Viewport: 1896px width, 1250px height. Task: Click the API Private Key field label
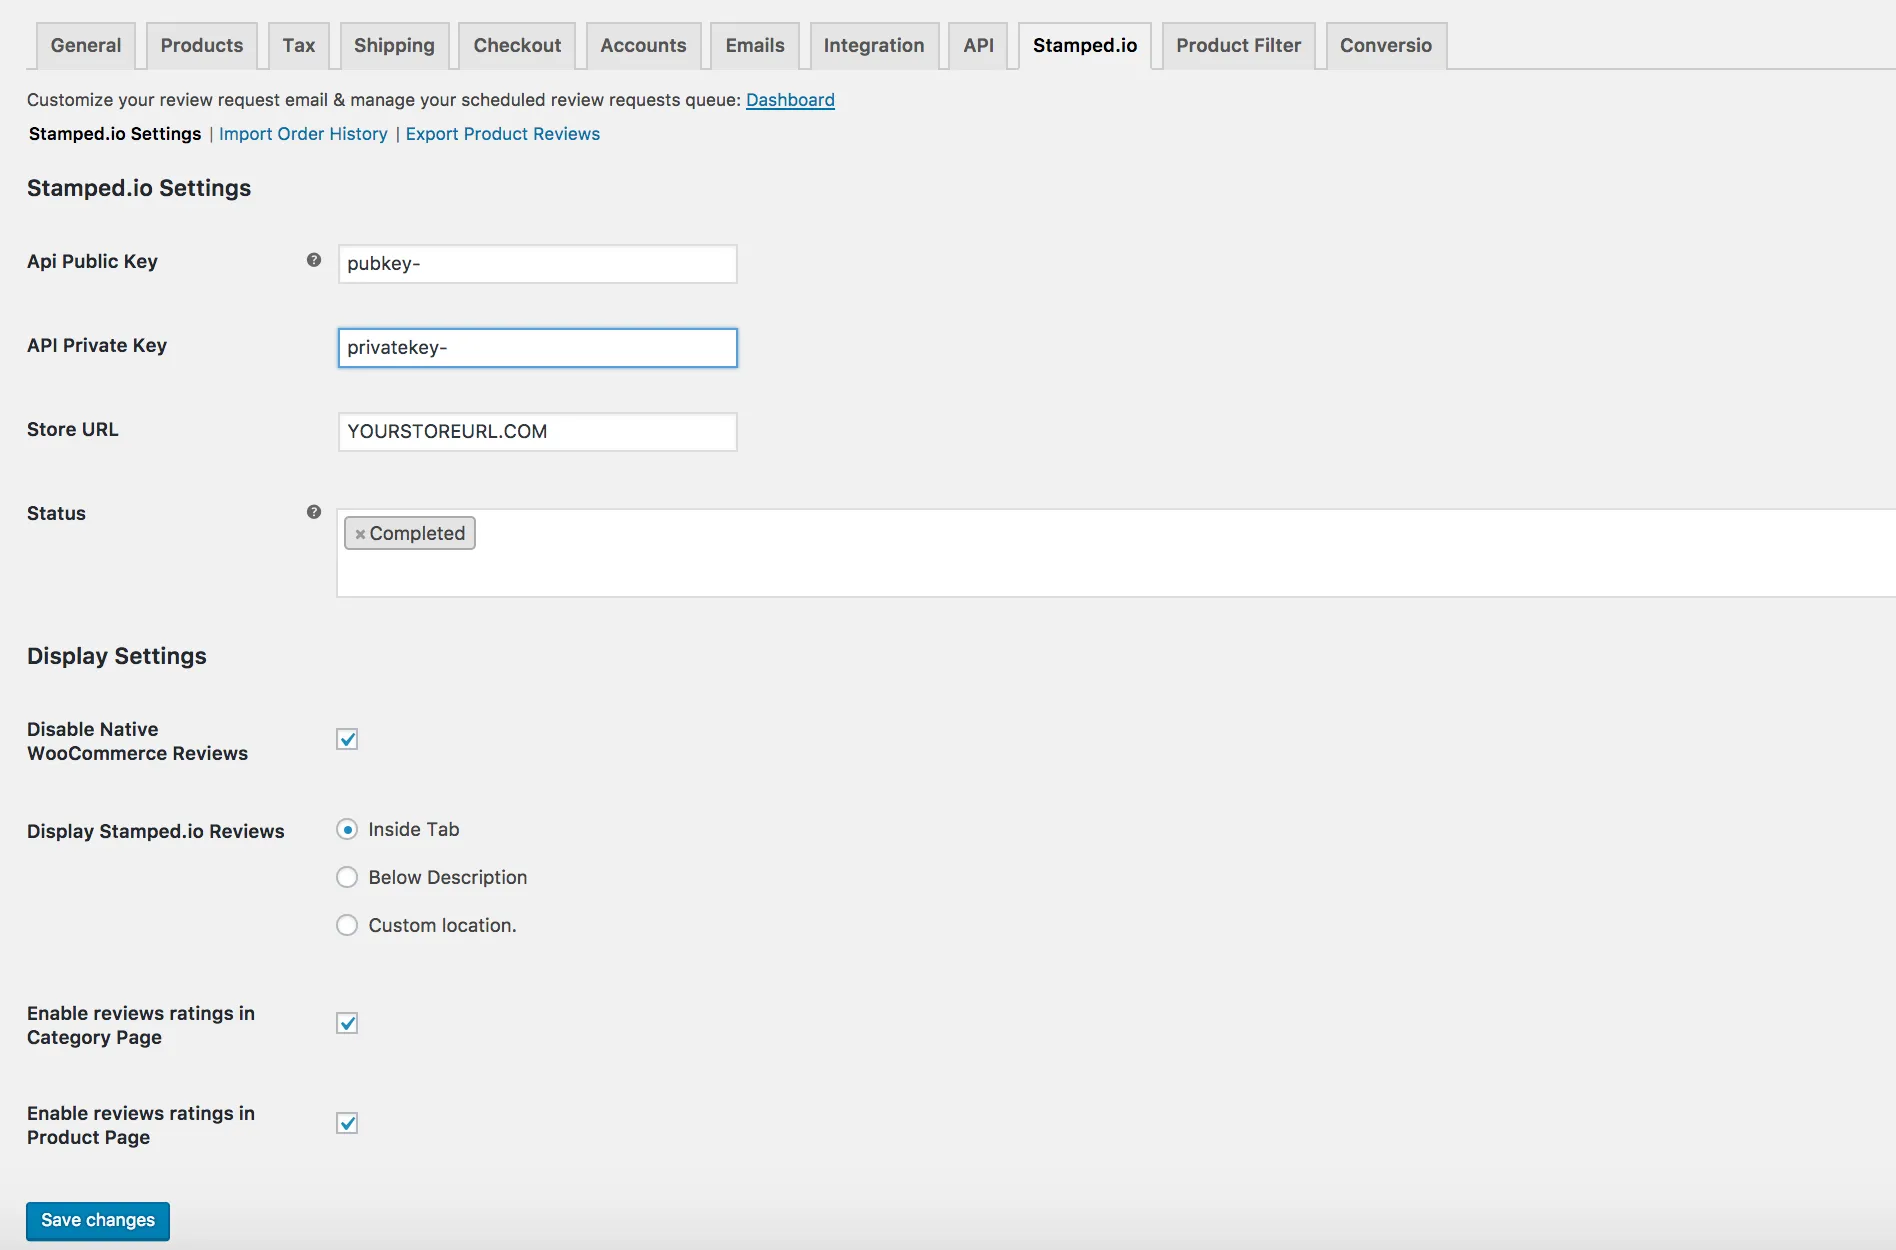click(97, 345)
